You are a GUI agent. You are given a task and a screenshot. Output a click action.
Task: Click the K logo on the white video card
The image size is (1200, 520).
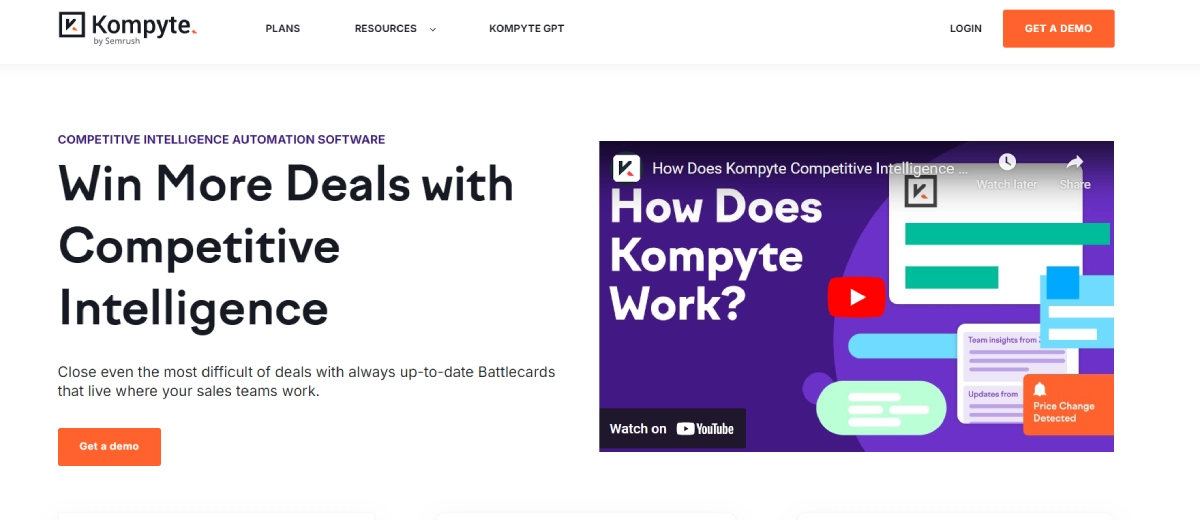(x=920, y=191)
